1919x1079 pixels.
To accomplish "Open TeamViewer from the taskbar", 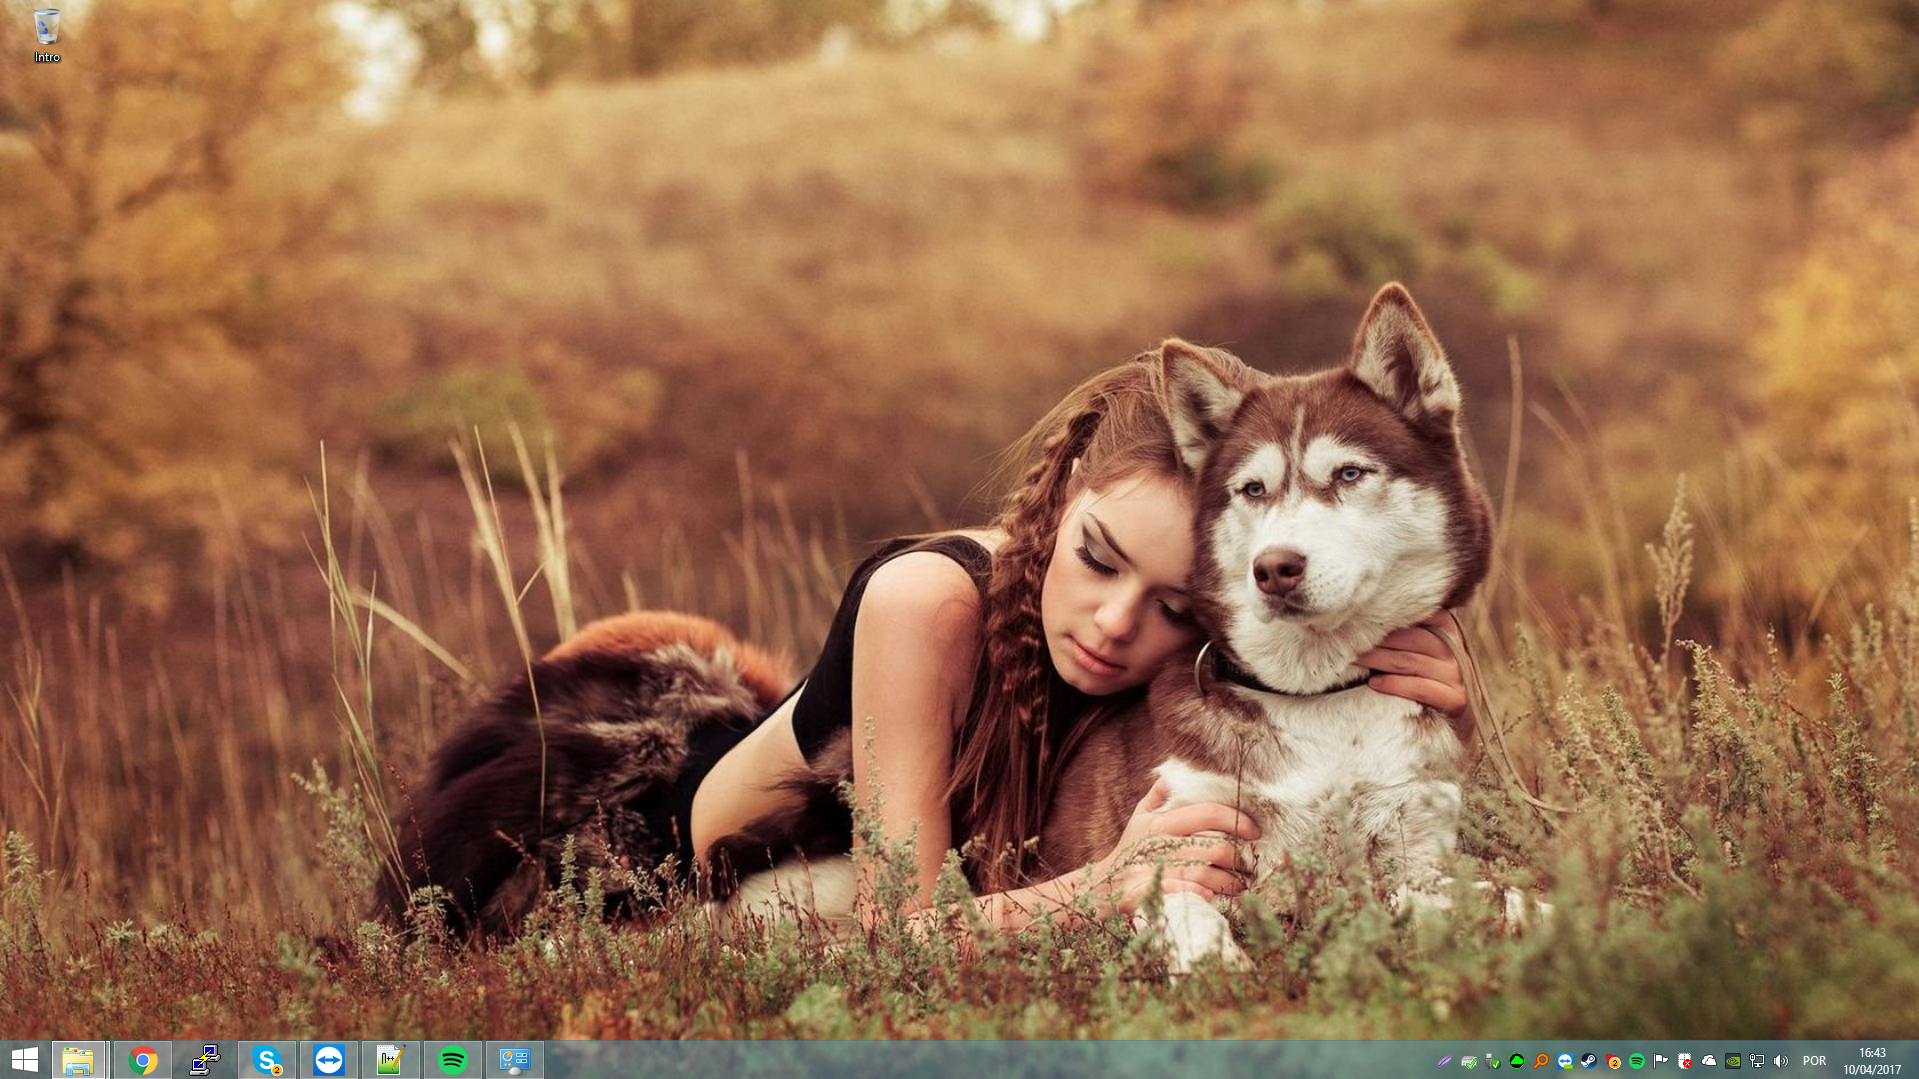I will (x=329, y=1060).
